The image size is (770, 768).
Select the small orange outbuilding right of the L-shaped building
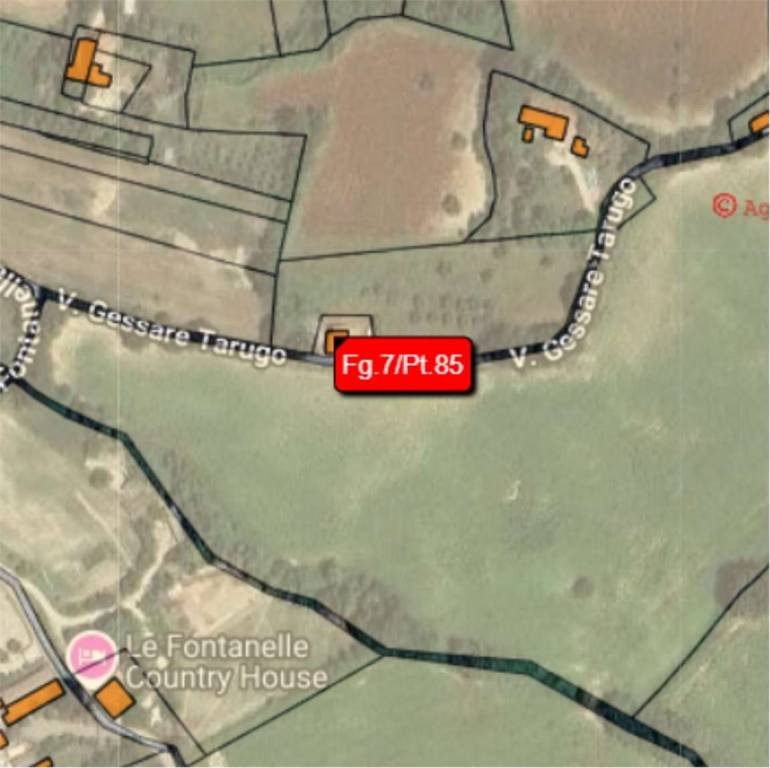pyautogui.click(x=580, y=147)
